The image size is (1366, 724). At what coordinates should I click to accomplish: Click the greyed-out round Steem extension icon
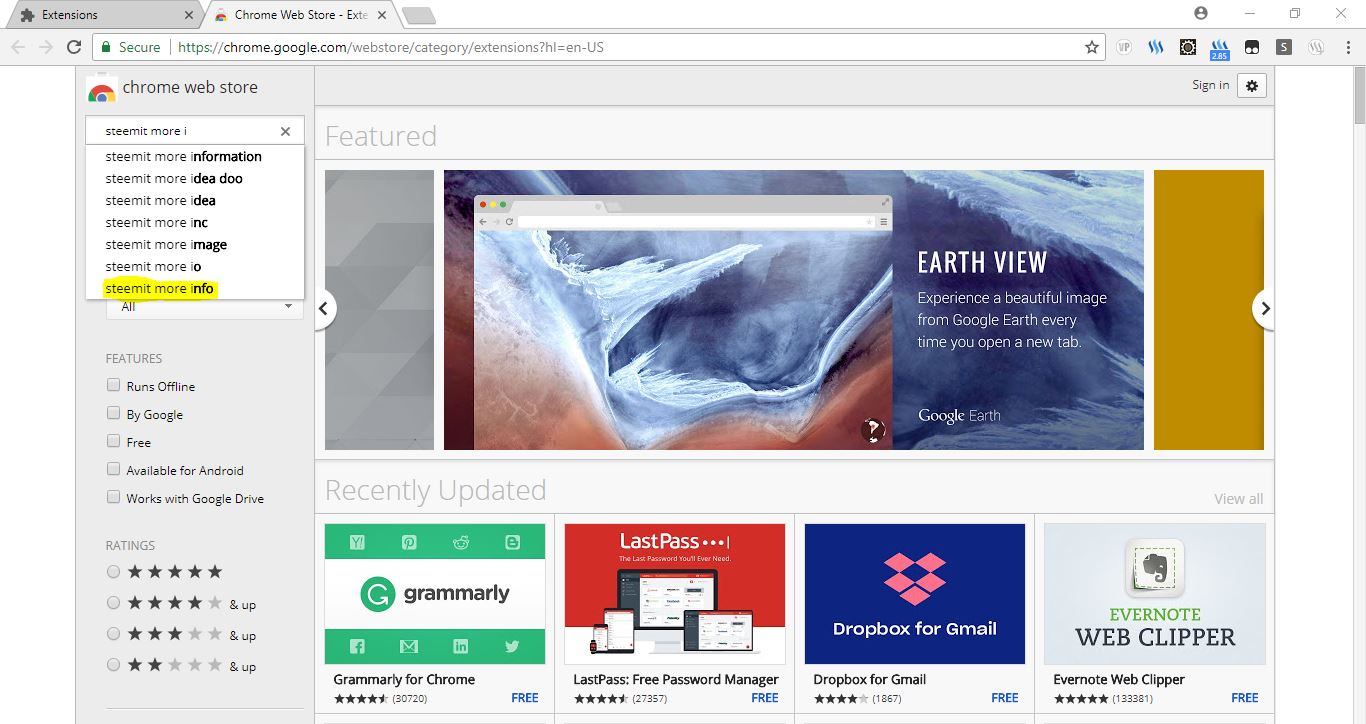(1317, 47)
